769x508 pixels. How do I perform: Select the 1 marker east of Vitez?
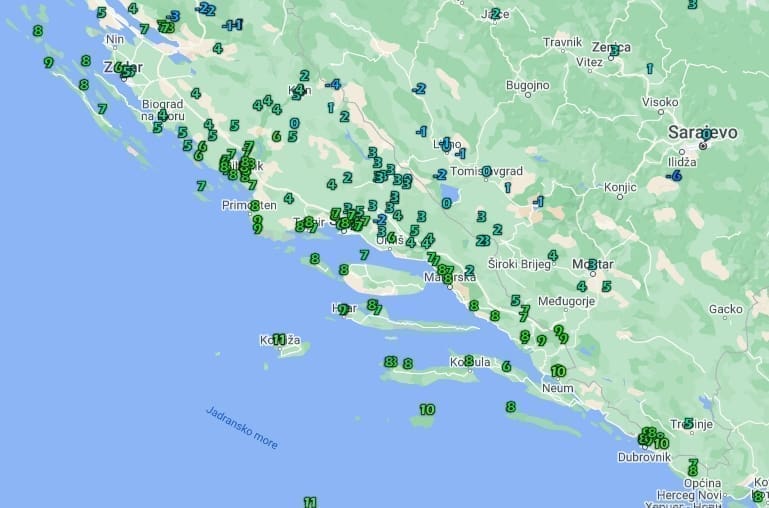[x=650, y=69]
